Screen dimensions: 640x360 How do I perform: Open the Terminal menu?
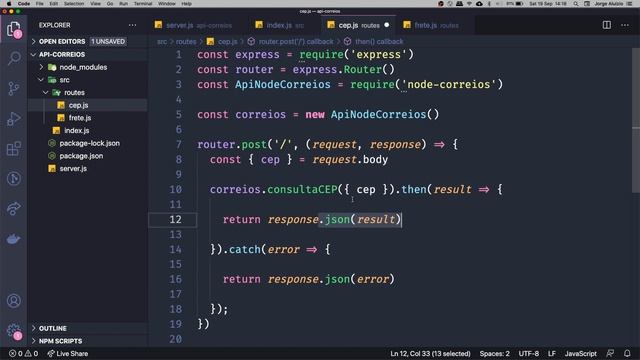pyautogui.click(x=143, y=4)
